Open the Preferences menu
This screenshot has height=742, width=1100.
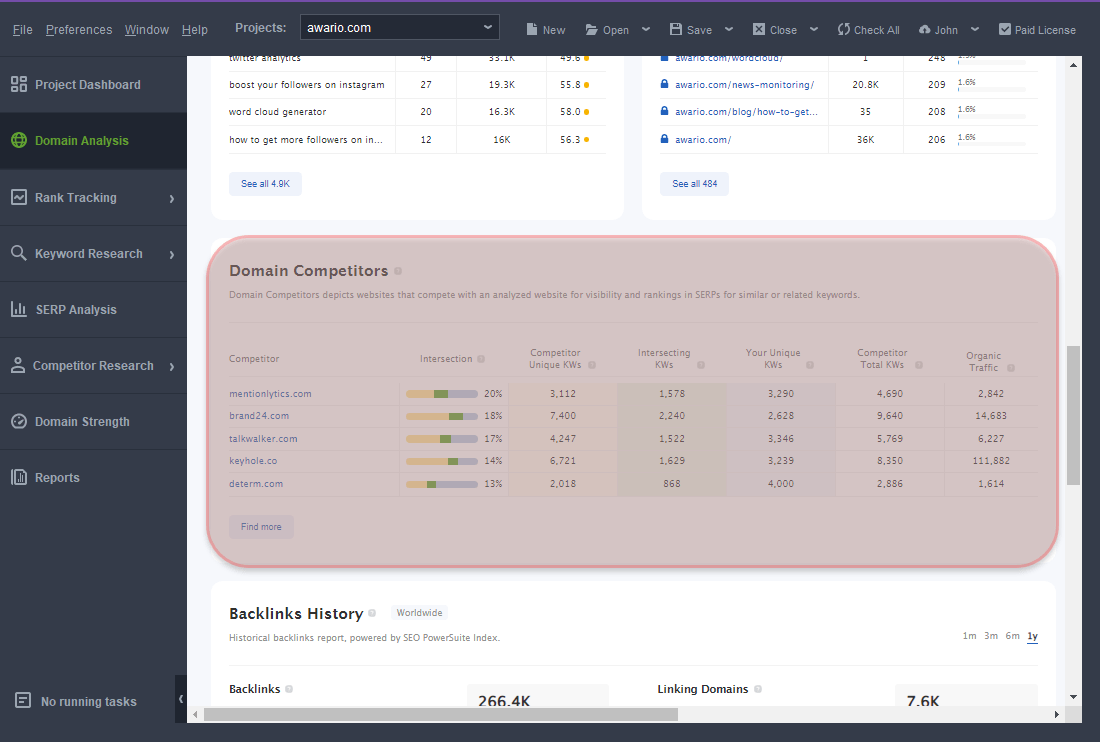79,29
